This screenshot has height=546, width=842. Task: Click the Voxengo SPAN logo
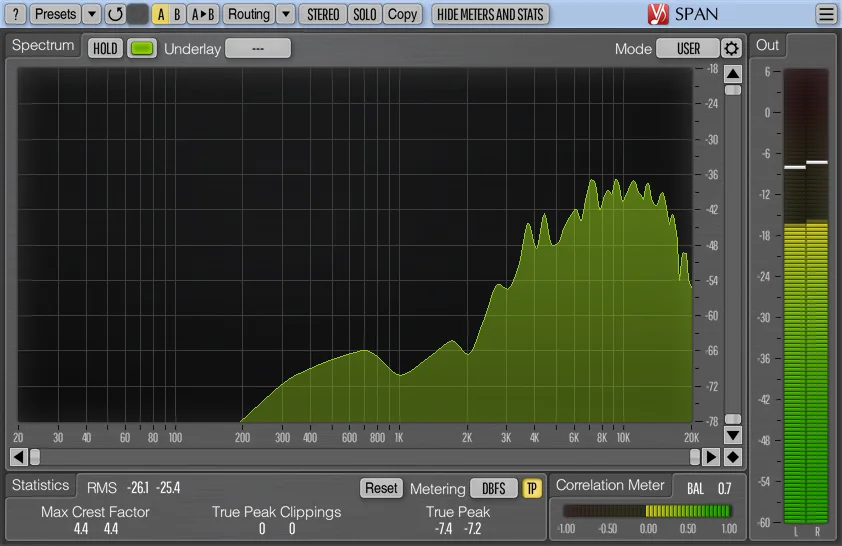pyautogui.click(x=683, y=14)
